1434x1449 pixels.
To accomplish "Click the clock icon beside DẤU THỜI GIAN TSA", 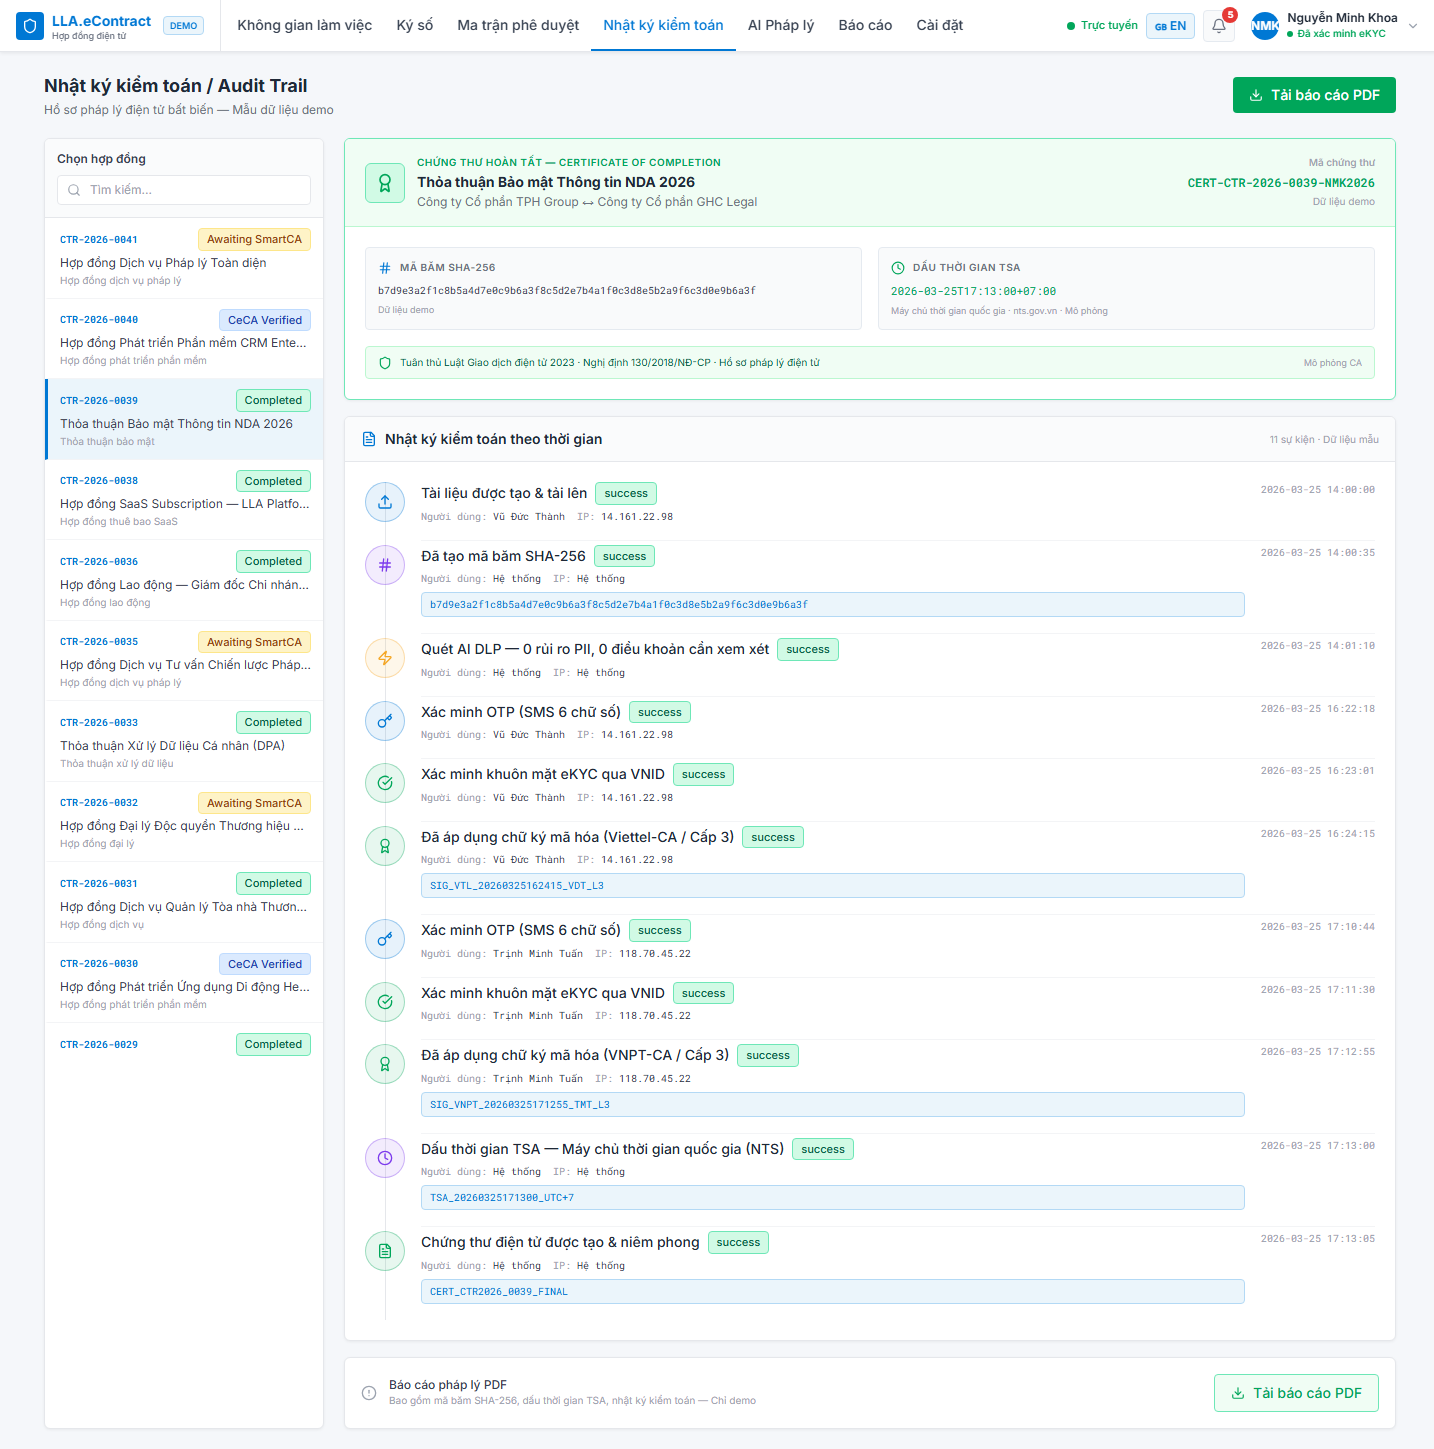I will [898, 268].
